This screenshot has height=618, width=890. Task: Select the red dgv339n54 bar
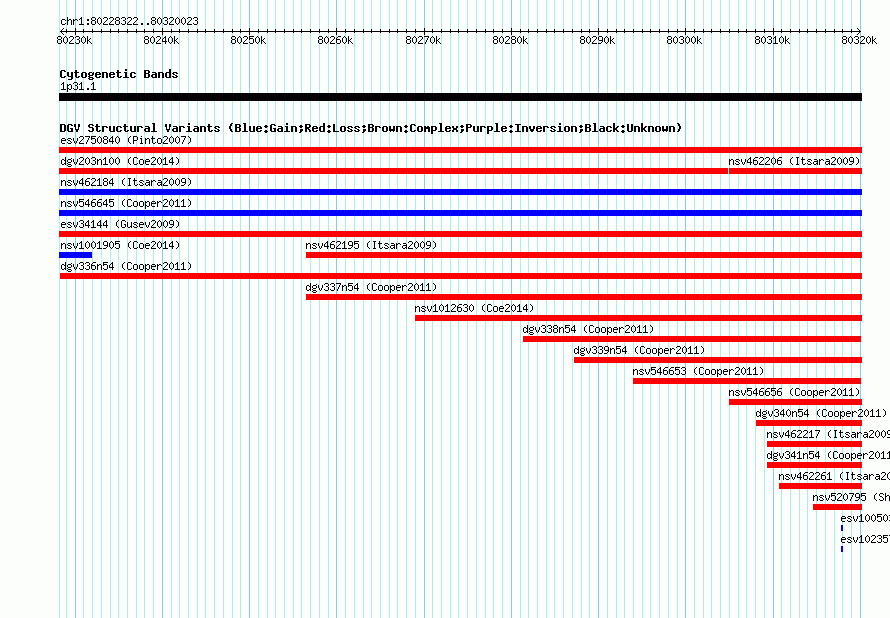coord(718,360)
